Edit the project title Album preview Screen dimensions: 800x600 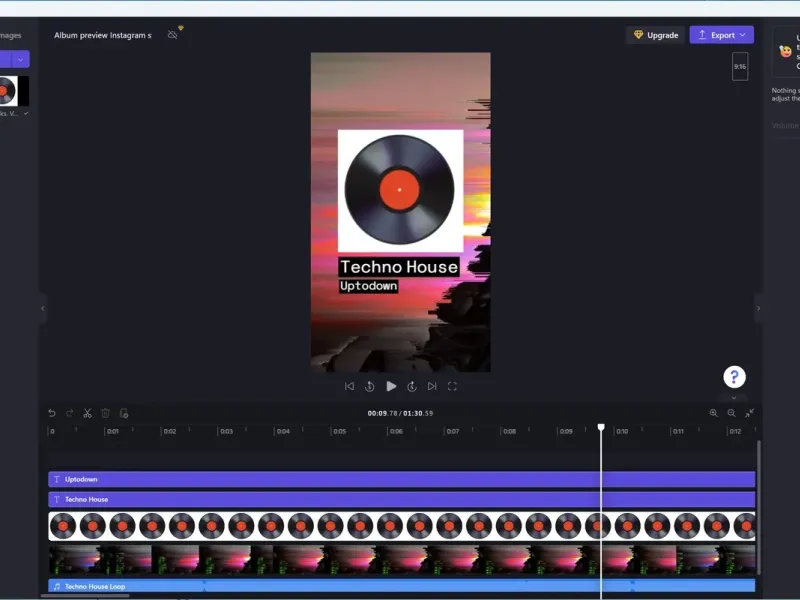103,35
